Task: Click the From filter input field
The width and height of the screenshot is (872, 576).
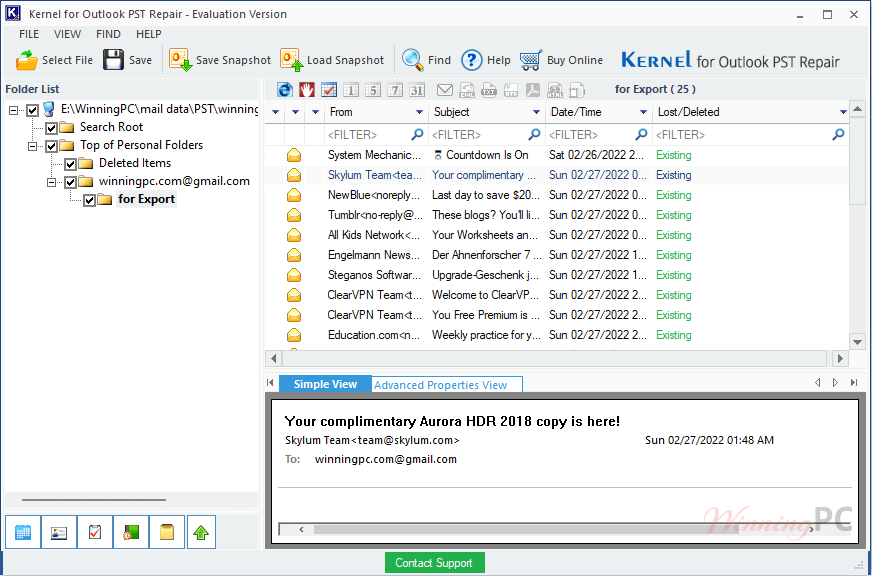Action: point(376,135)
